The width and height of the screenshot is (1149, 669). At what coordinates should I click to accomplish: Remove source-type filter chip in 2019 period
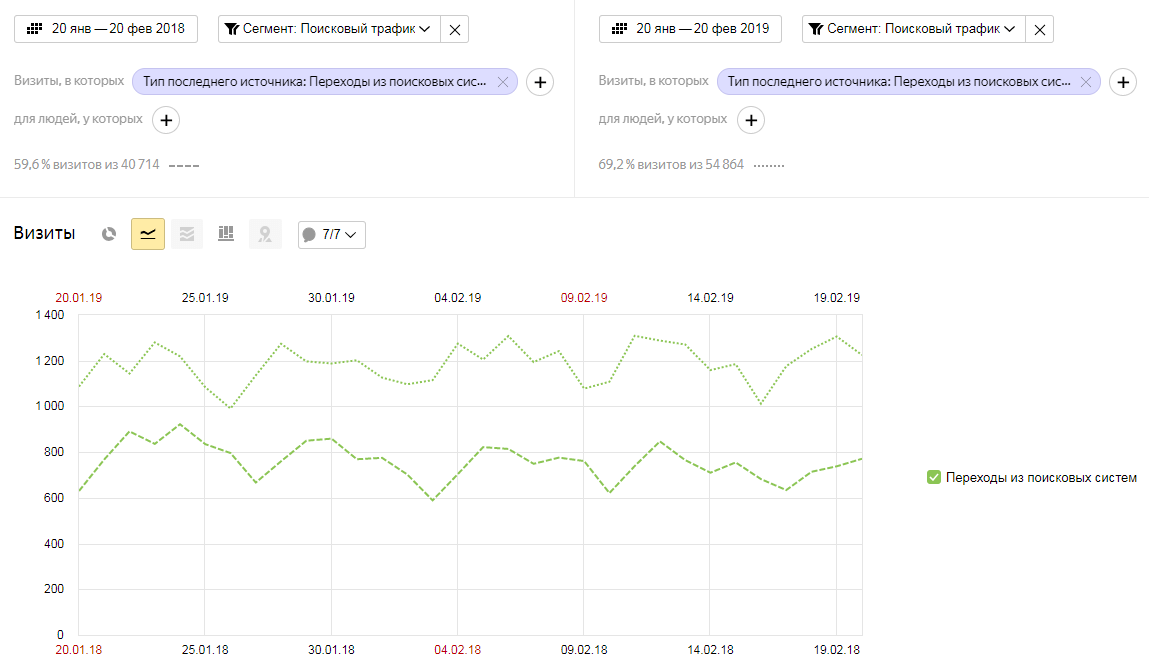[1086, 82]
